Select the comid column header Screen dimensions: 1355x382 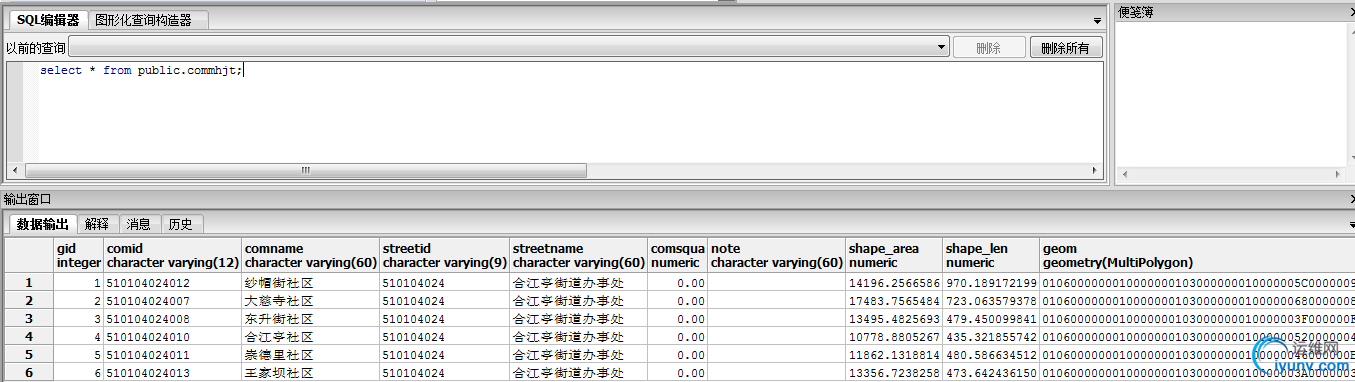pos(173,255)
